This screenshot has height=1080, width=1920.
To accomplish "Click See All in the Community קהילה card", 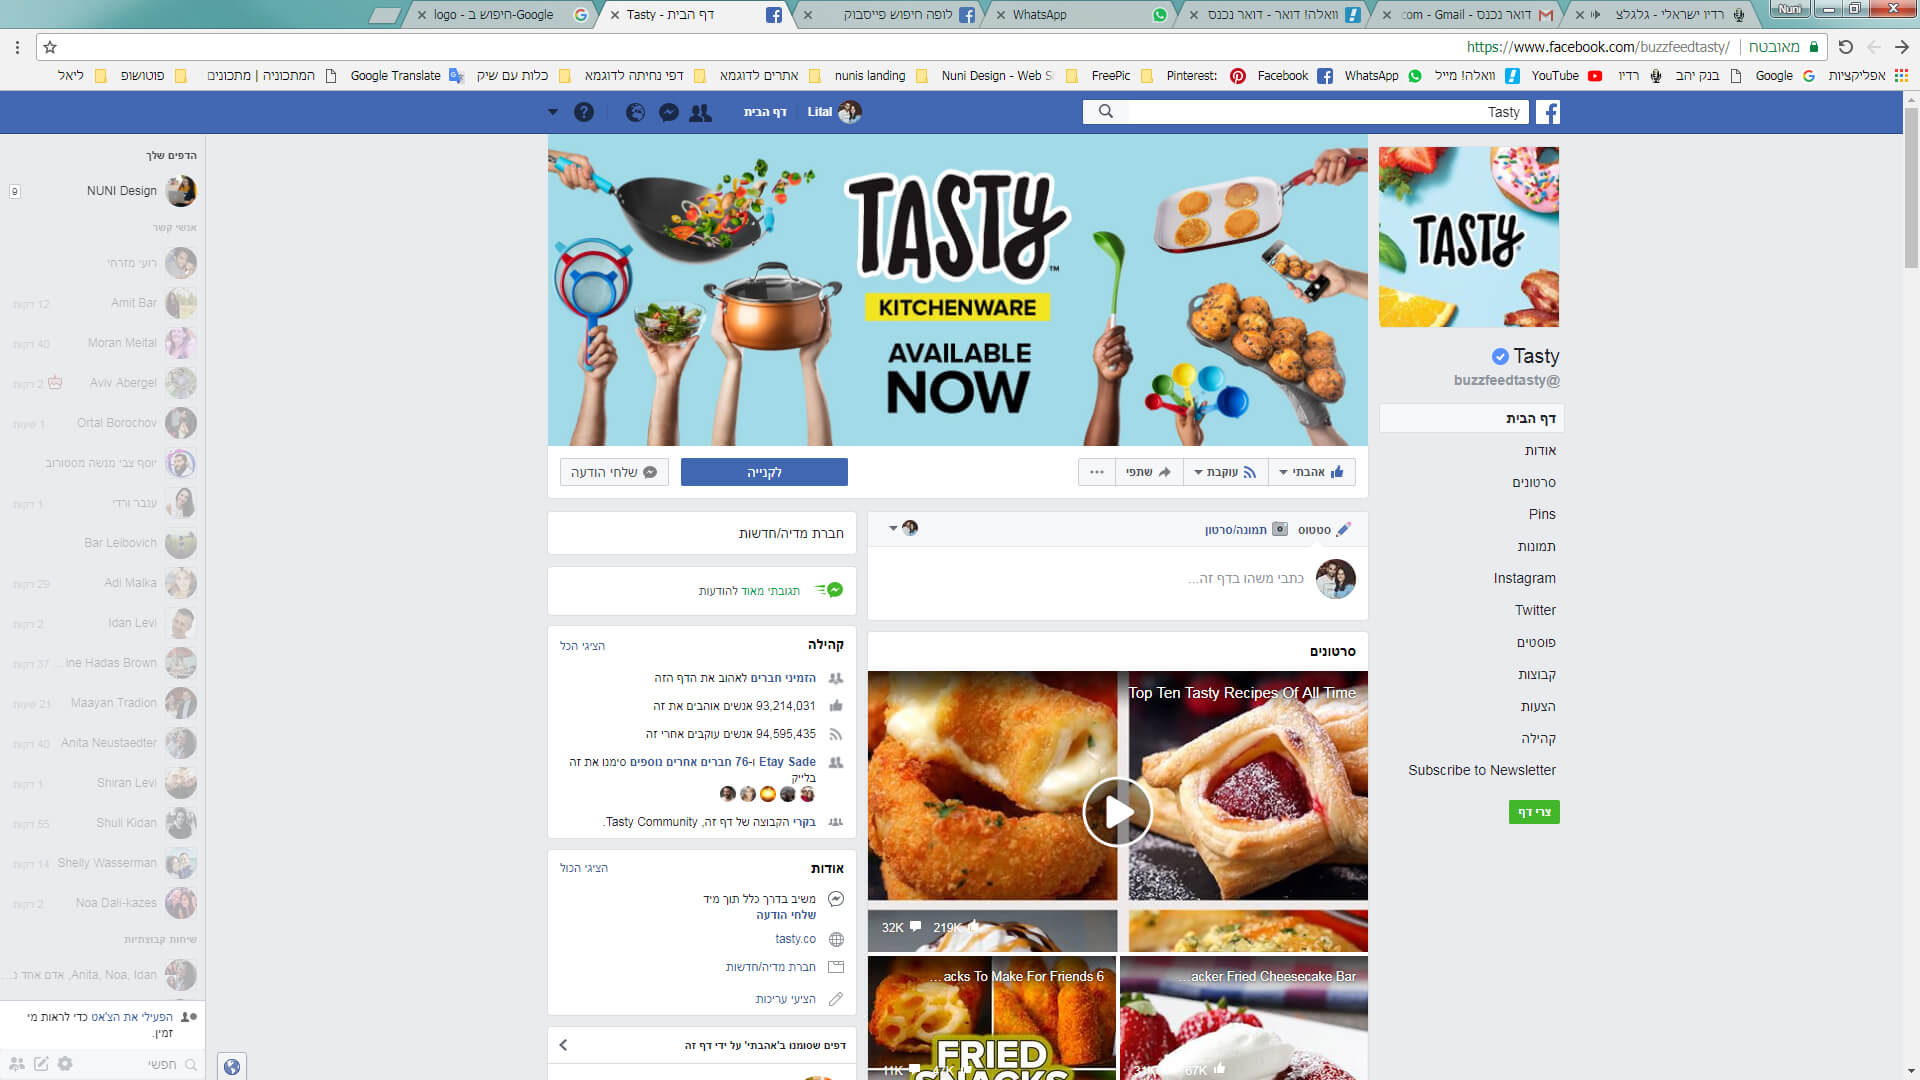I will [582, 646].
